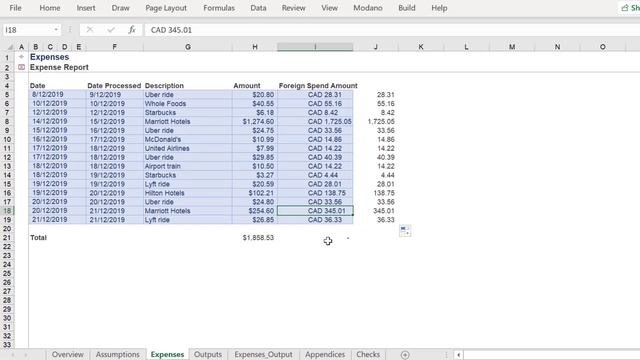Open the Data ribbon tab
Screen dimensions: 640x360
[x=258, y=8]
